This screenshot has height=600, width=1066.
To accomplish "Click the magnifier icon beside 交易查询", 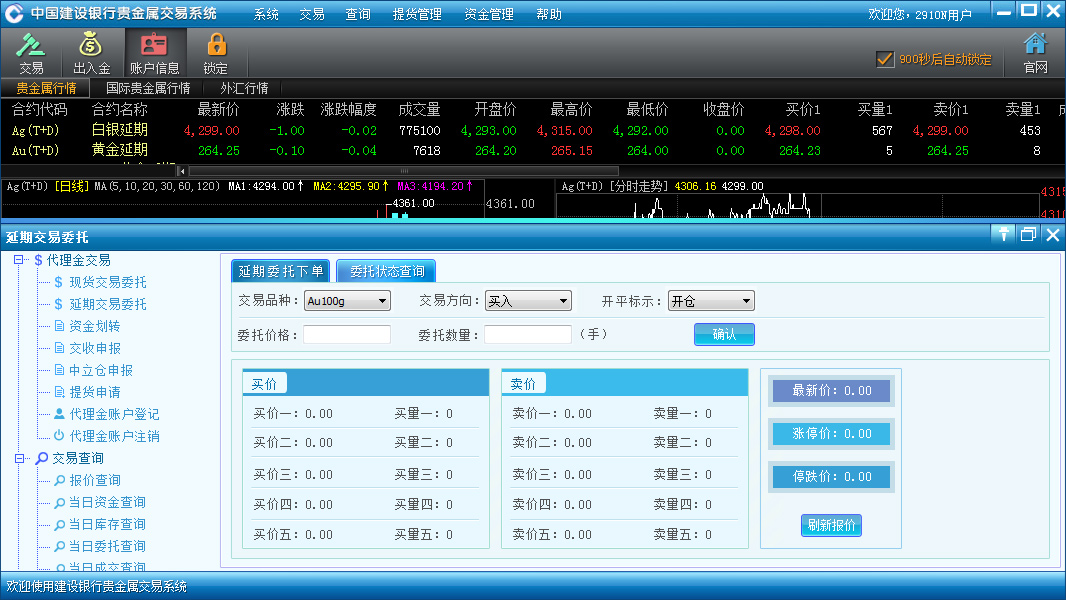I will coord(41,459).
